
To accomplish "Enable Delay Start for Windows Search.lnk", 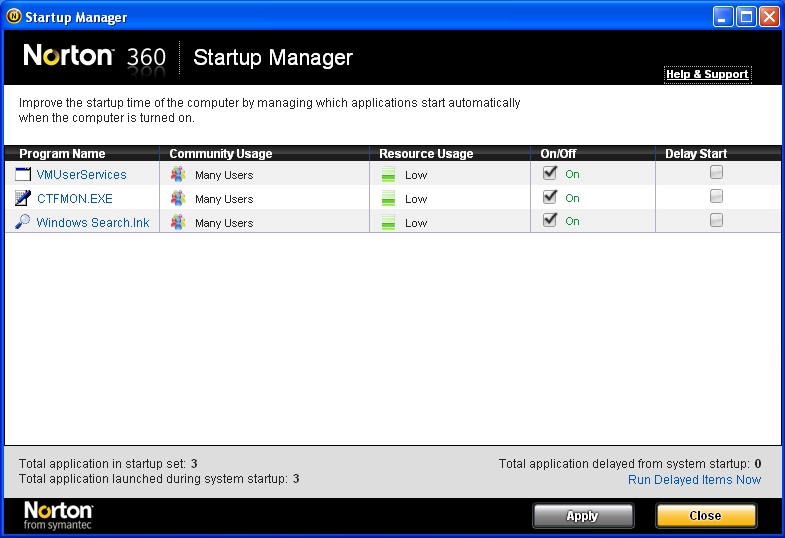I will (x=716, y=220).
